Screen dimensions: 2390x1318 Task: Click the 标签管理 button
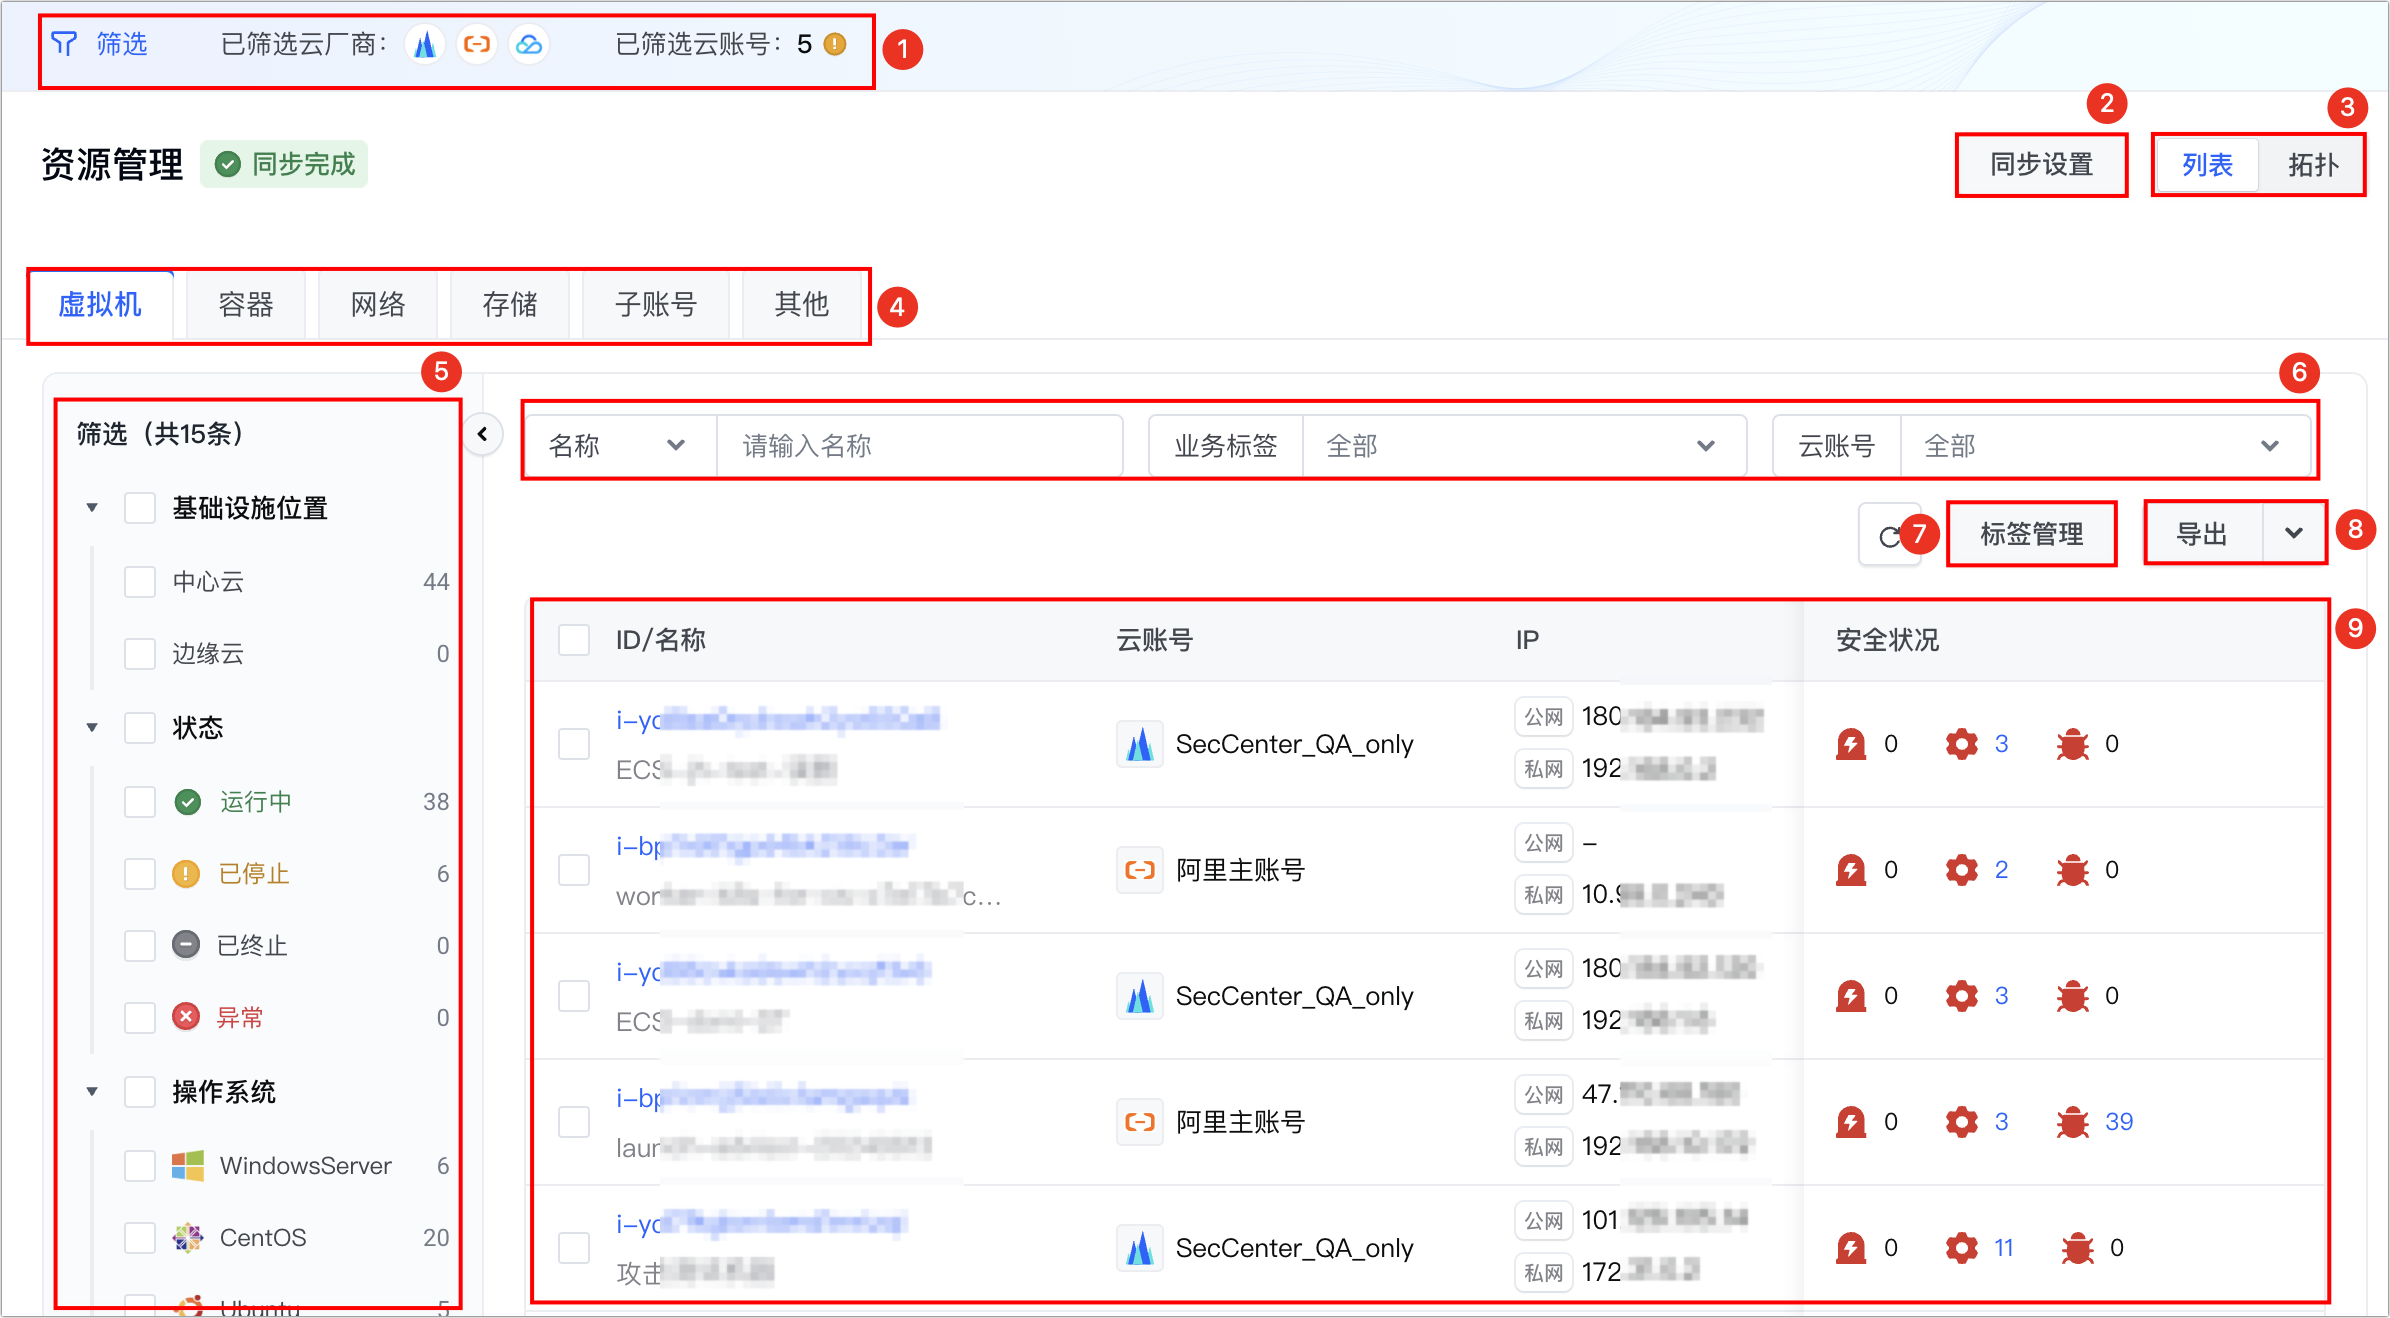tap(2032, 534)
